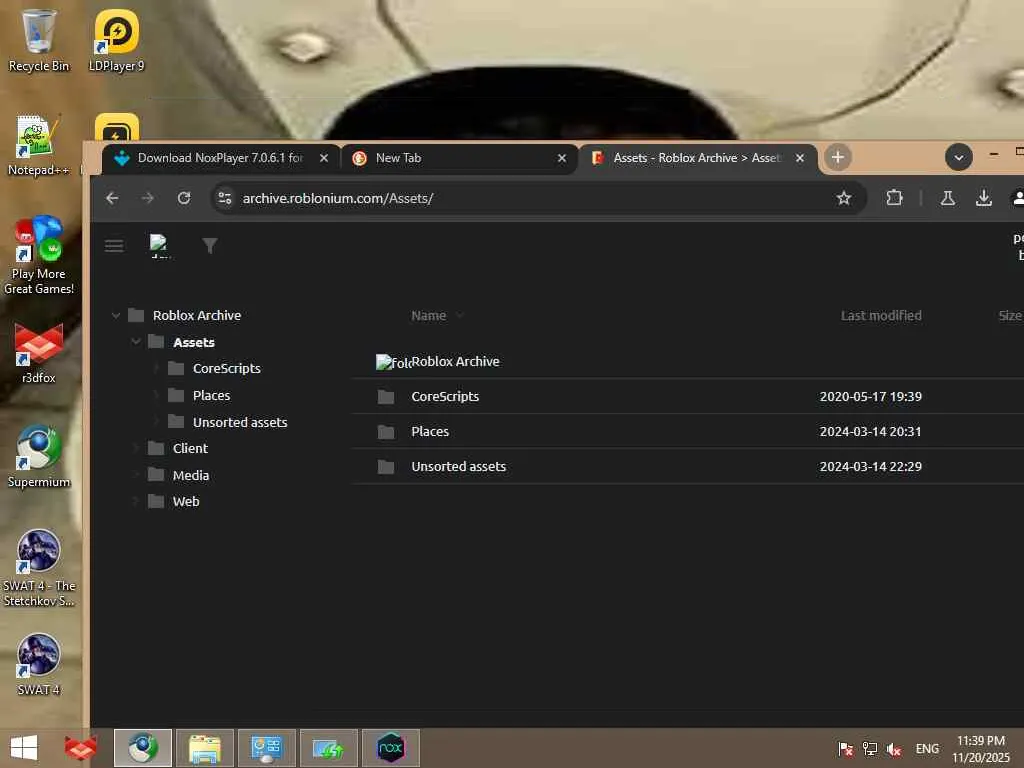Open Client folder in sidebar tree
Image resolution: width=1024 pixels, height=768 pixels.
point(190,449)
